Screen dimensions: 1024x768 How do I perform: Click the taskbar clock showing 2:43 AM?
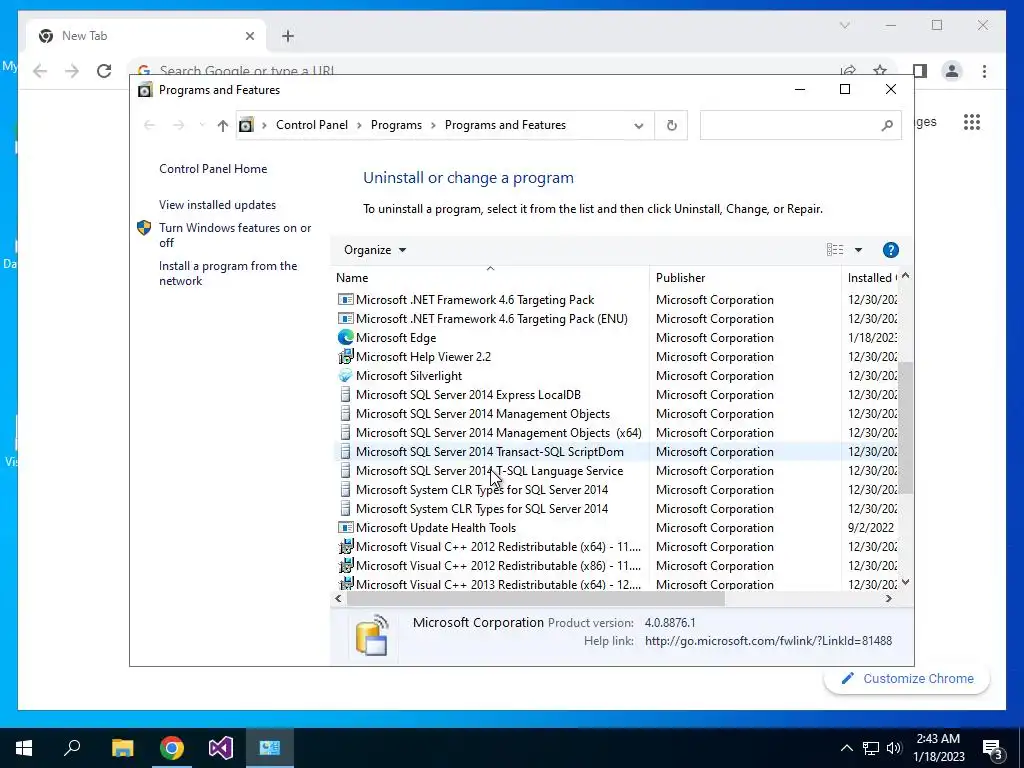point(939,748)
